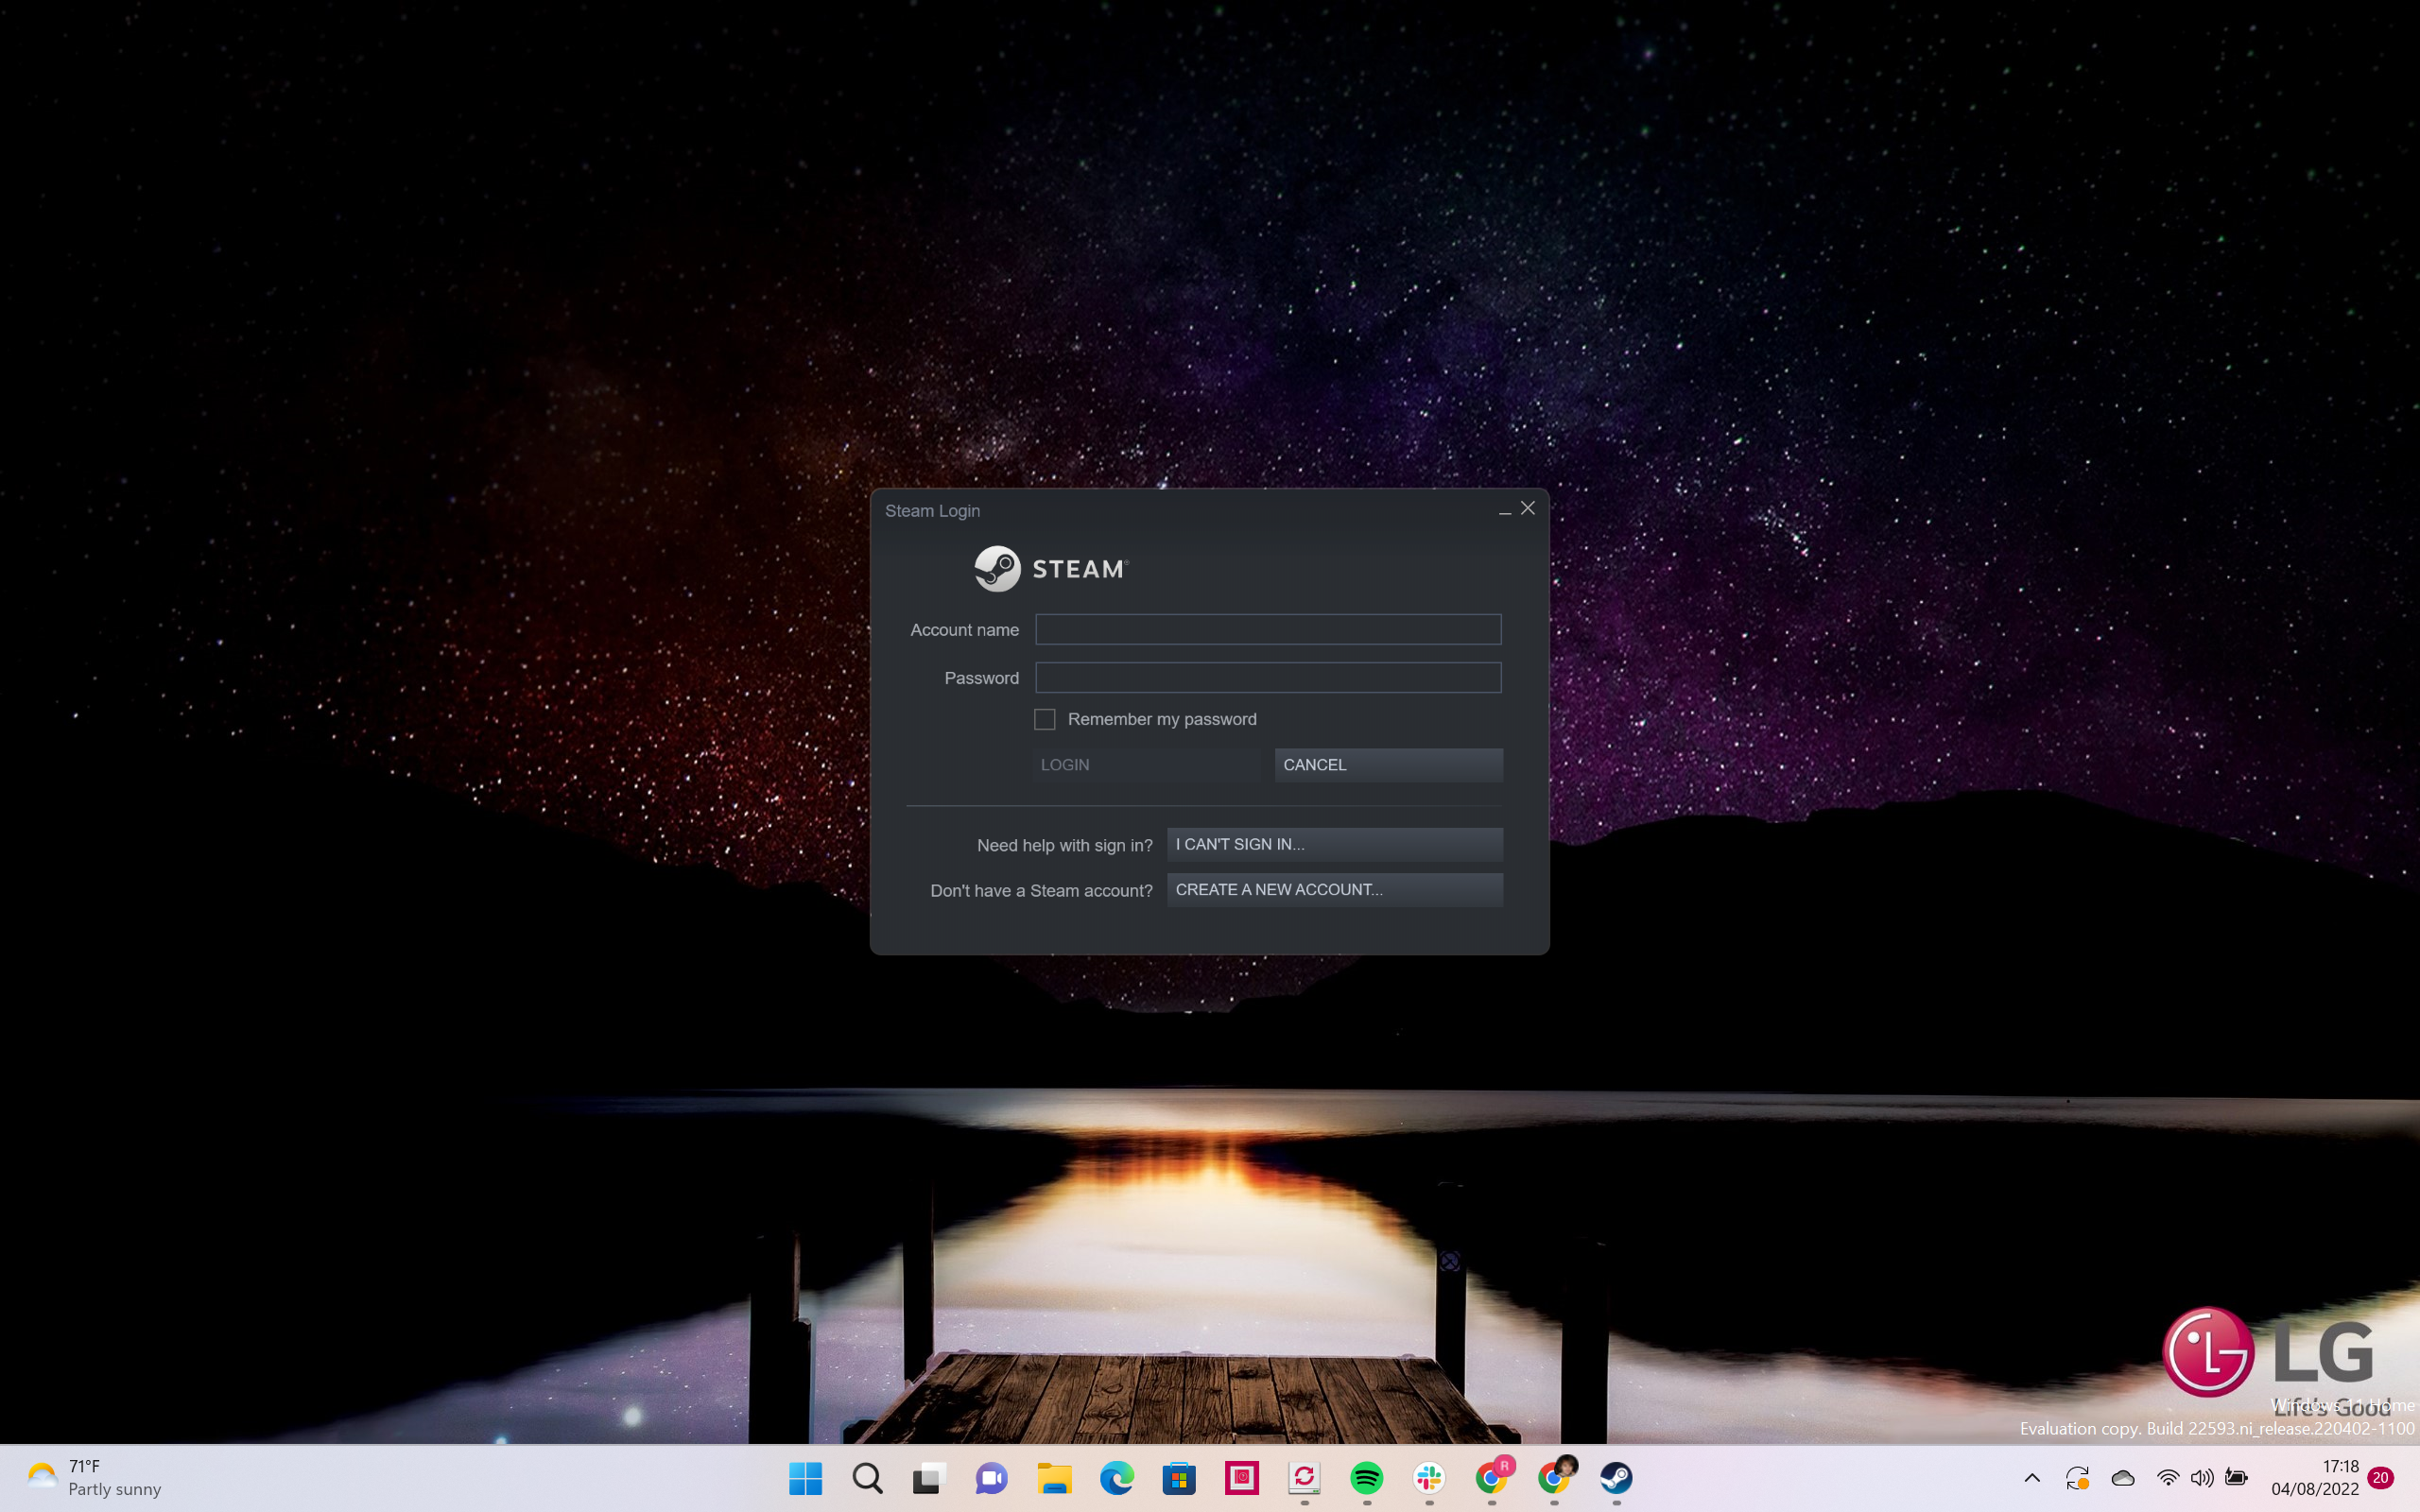Click CREATE A NEW ACCOUNT button
Viewport: 2420px width, 1512px height.
pos(1335,888)
